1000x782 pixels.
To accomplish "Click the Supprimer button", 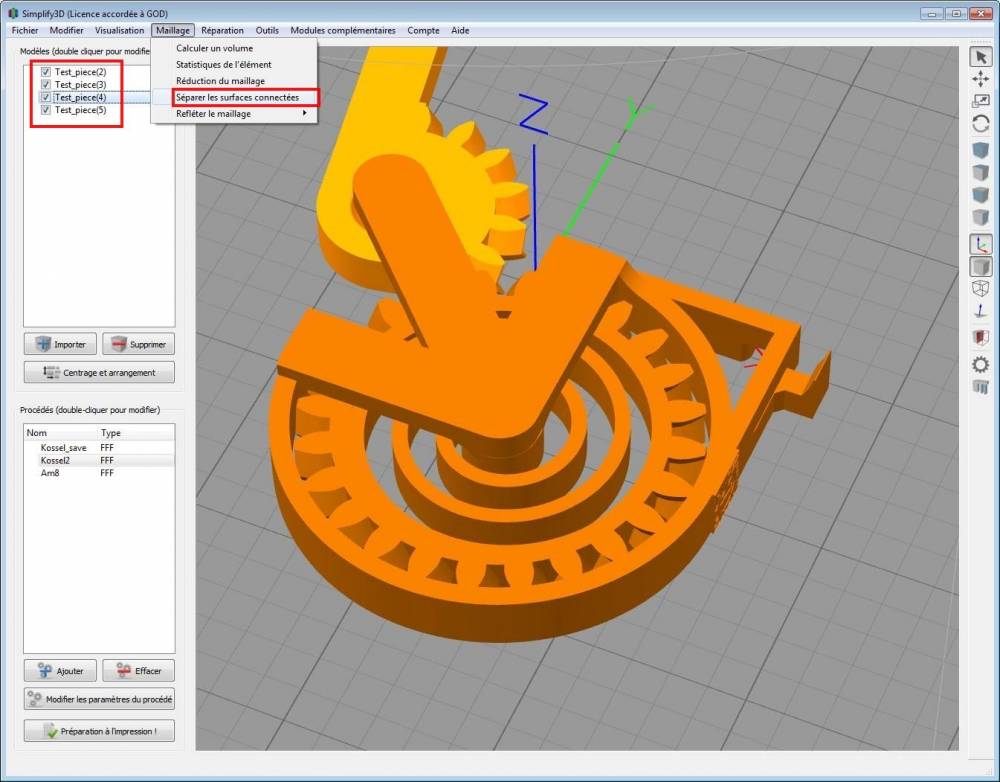I will pos(138,344).
